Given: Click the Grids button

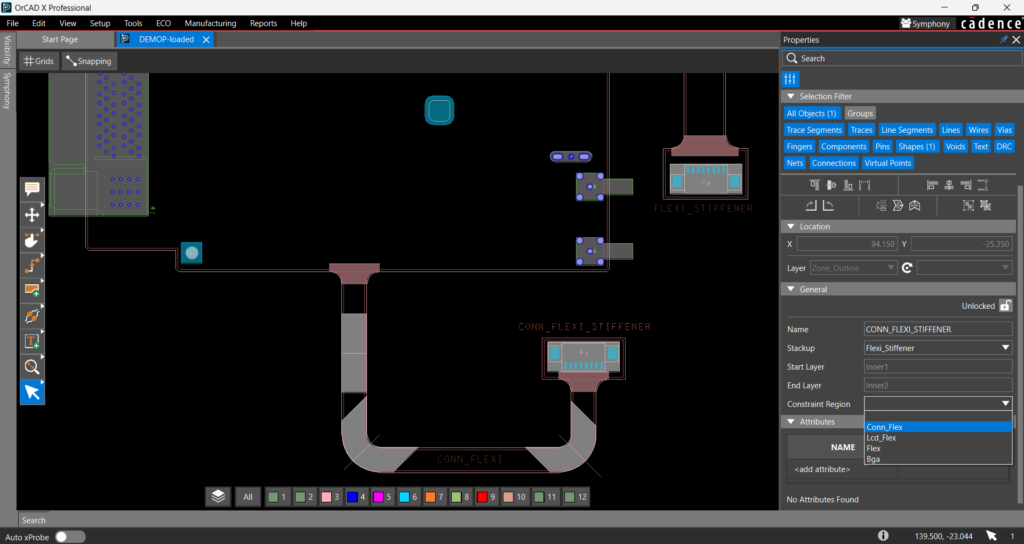Looking at the screenshot, I should (x=39, y=61).
